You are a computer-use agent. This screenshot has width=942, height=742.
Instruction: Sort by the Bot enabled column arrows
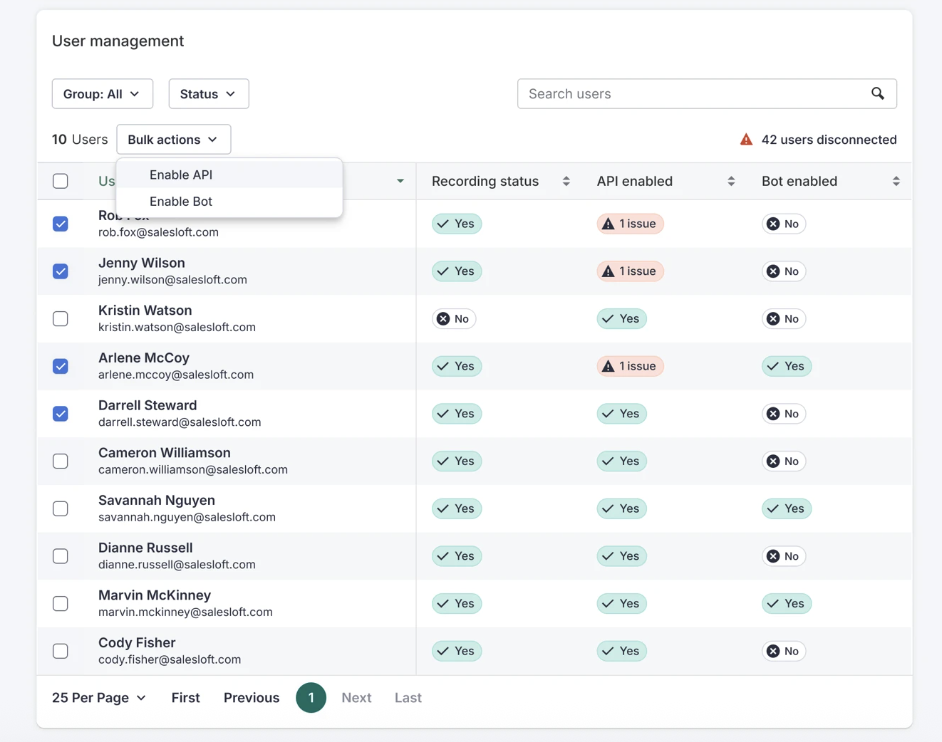click(896, 181)
